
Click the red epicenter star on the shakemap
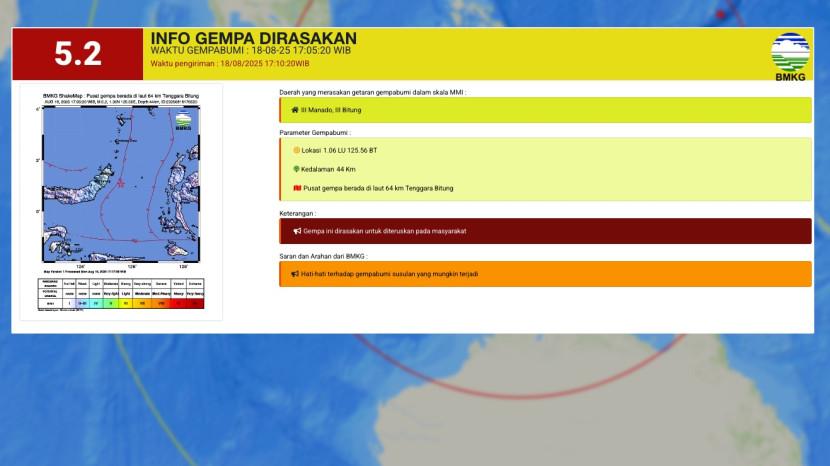coord(120,183)
